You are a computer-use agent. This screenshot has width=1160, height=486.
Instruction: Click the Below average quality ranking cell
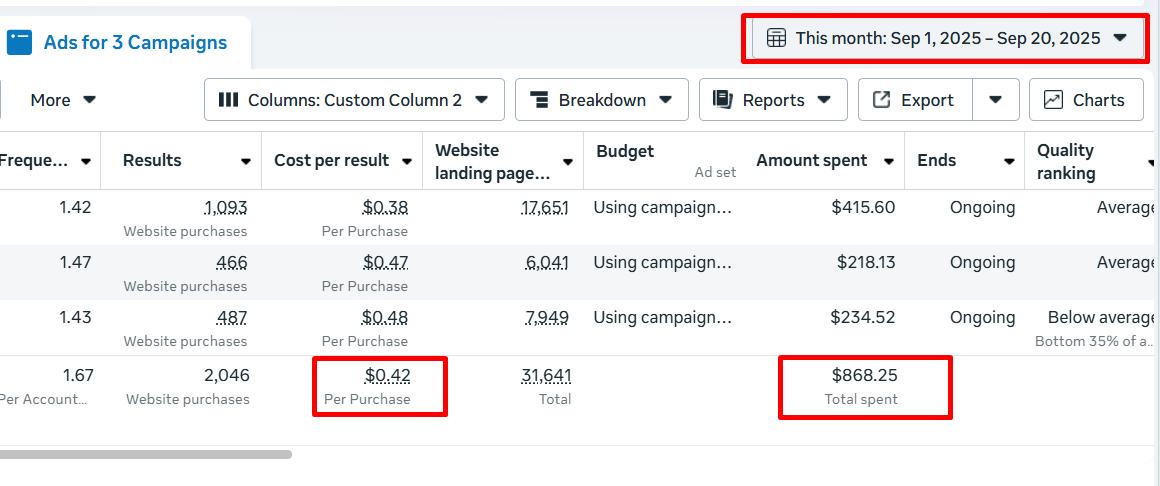(1101, 317)
